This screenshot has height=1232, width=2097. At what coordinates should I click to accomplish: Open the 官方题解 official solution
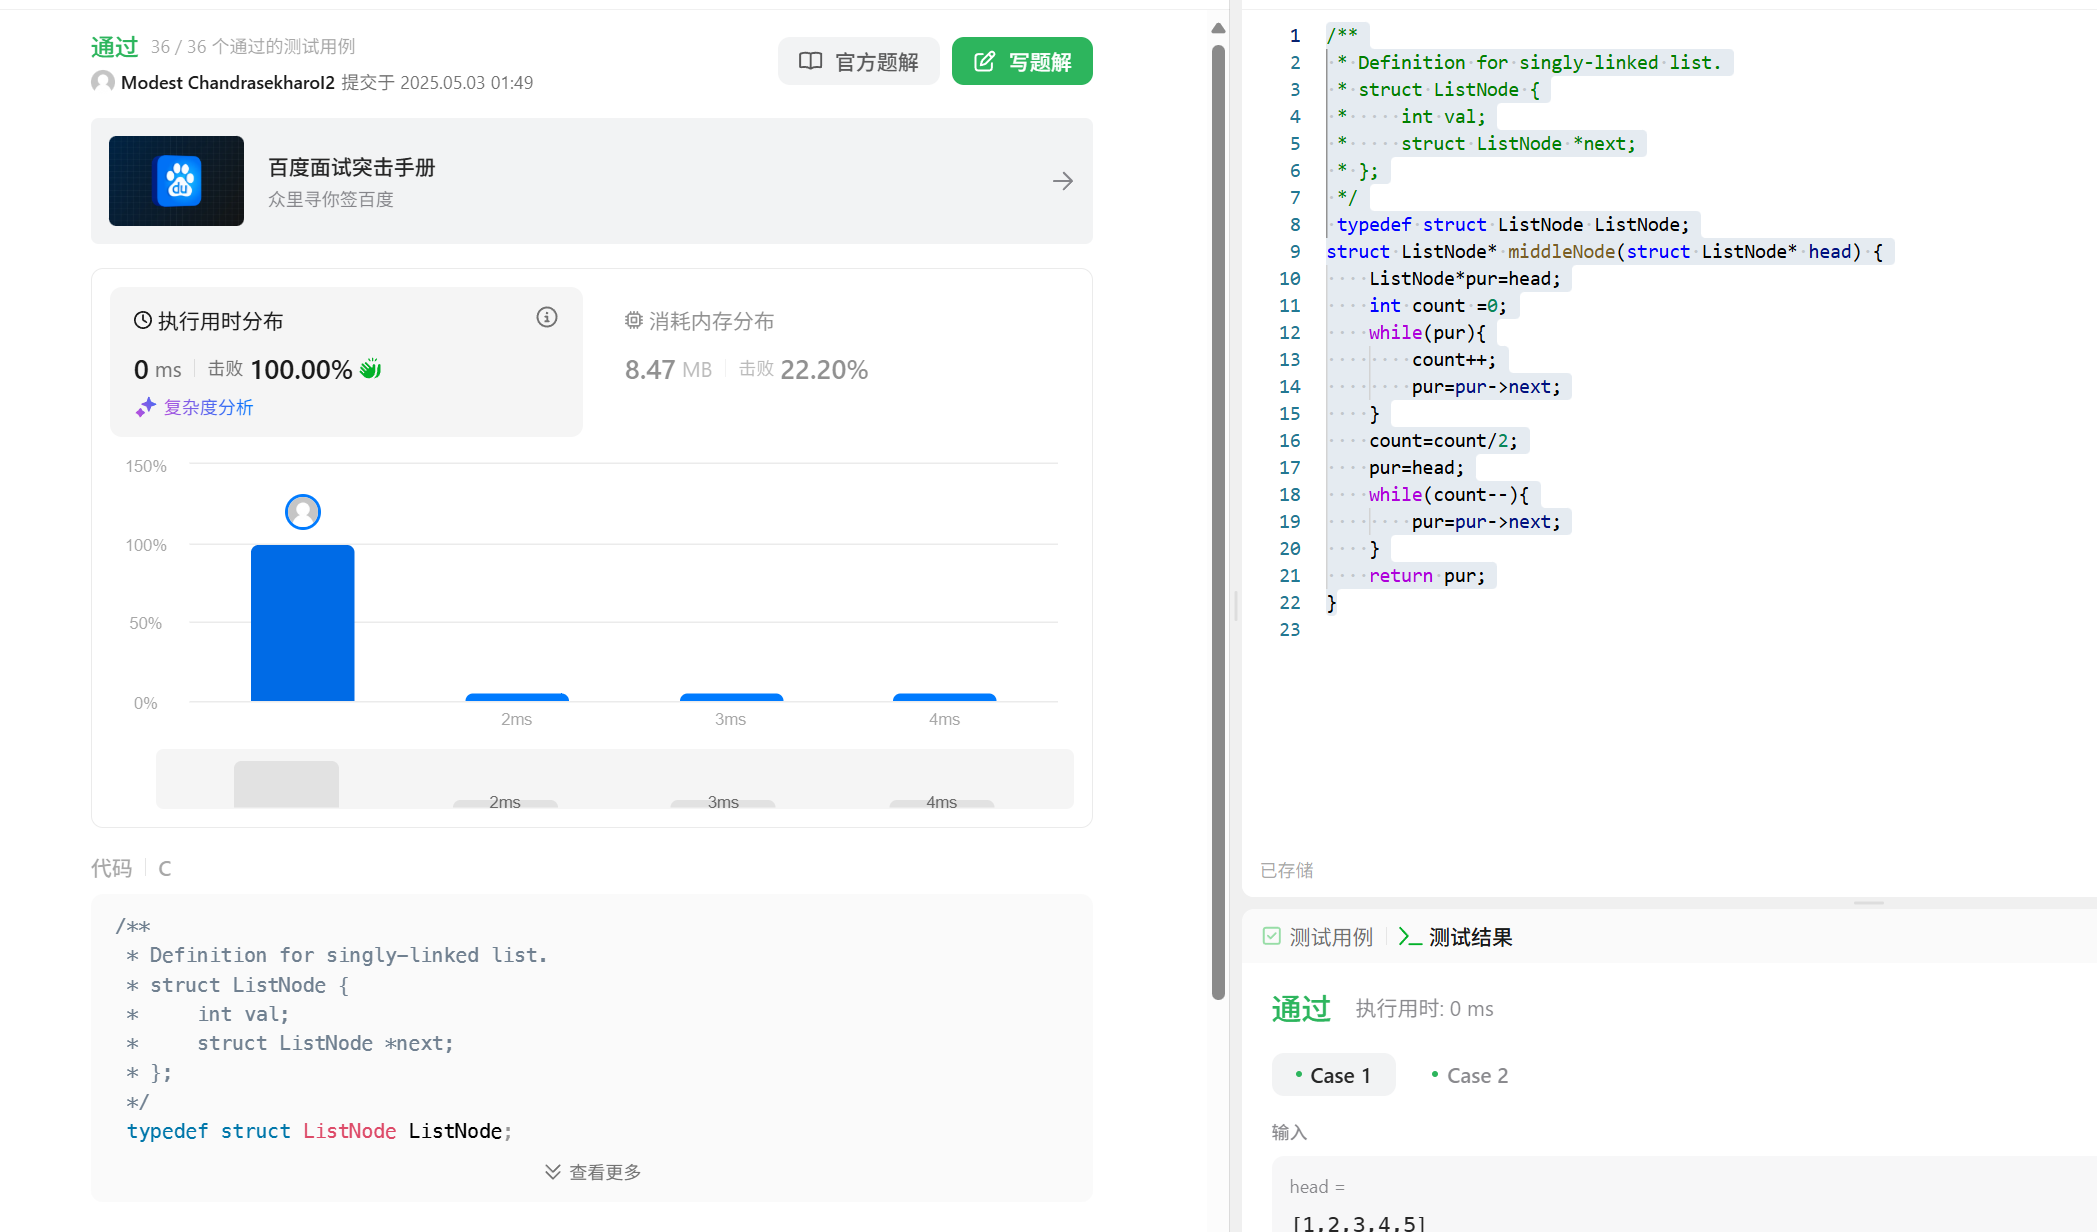pyautogui.click(x=858, y=62)
